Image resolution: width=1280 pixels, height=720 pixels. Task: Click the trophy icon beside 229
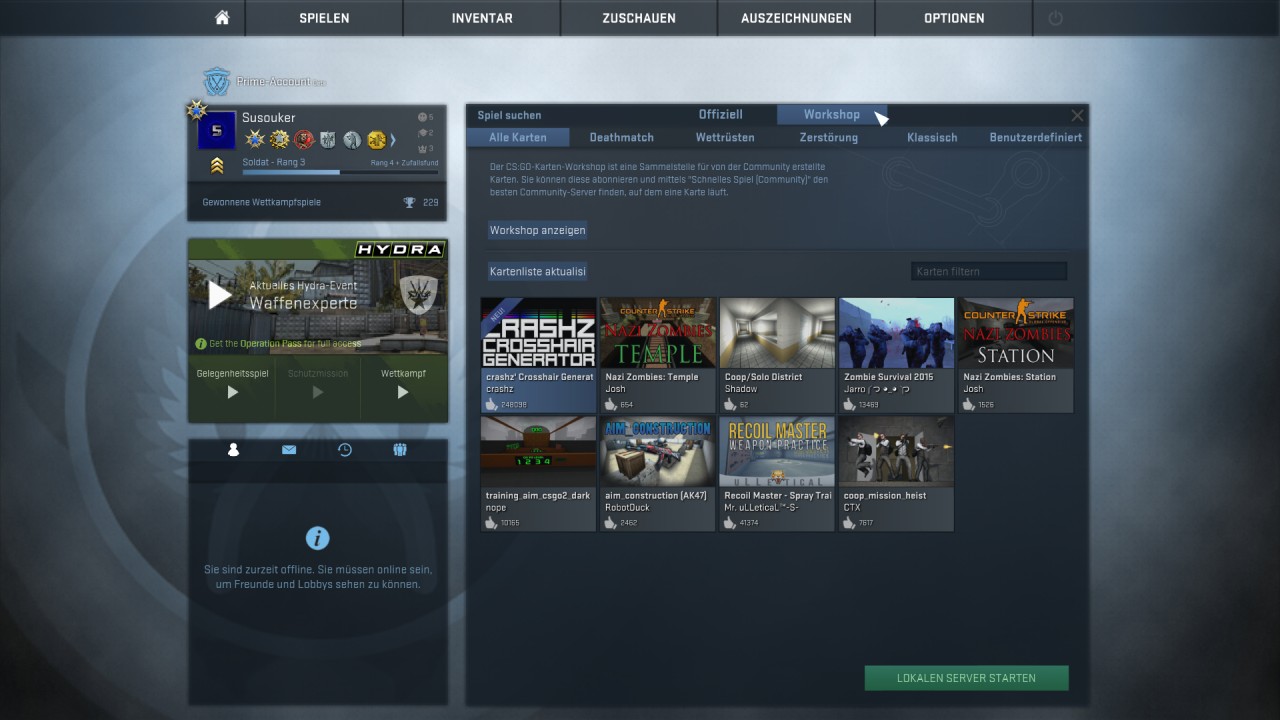click(x=409, y=202)
